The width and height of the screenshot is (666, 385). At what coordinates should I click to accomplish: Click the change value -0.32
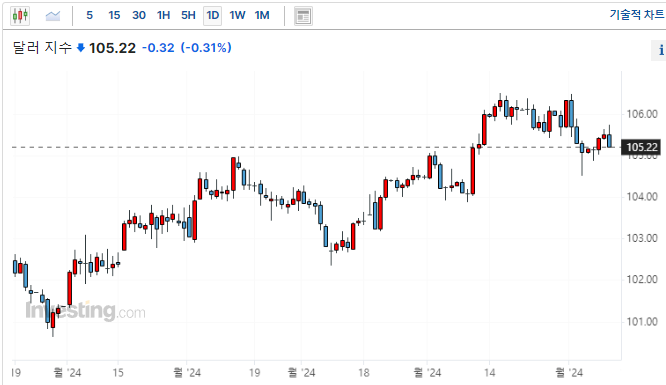tap(158, 48)
